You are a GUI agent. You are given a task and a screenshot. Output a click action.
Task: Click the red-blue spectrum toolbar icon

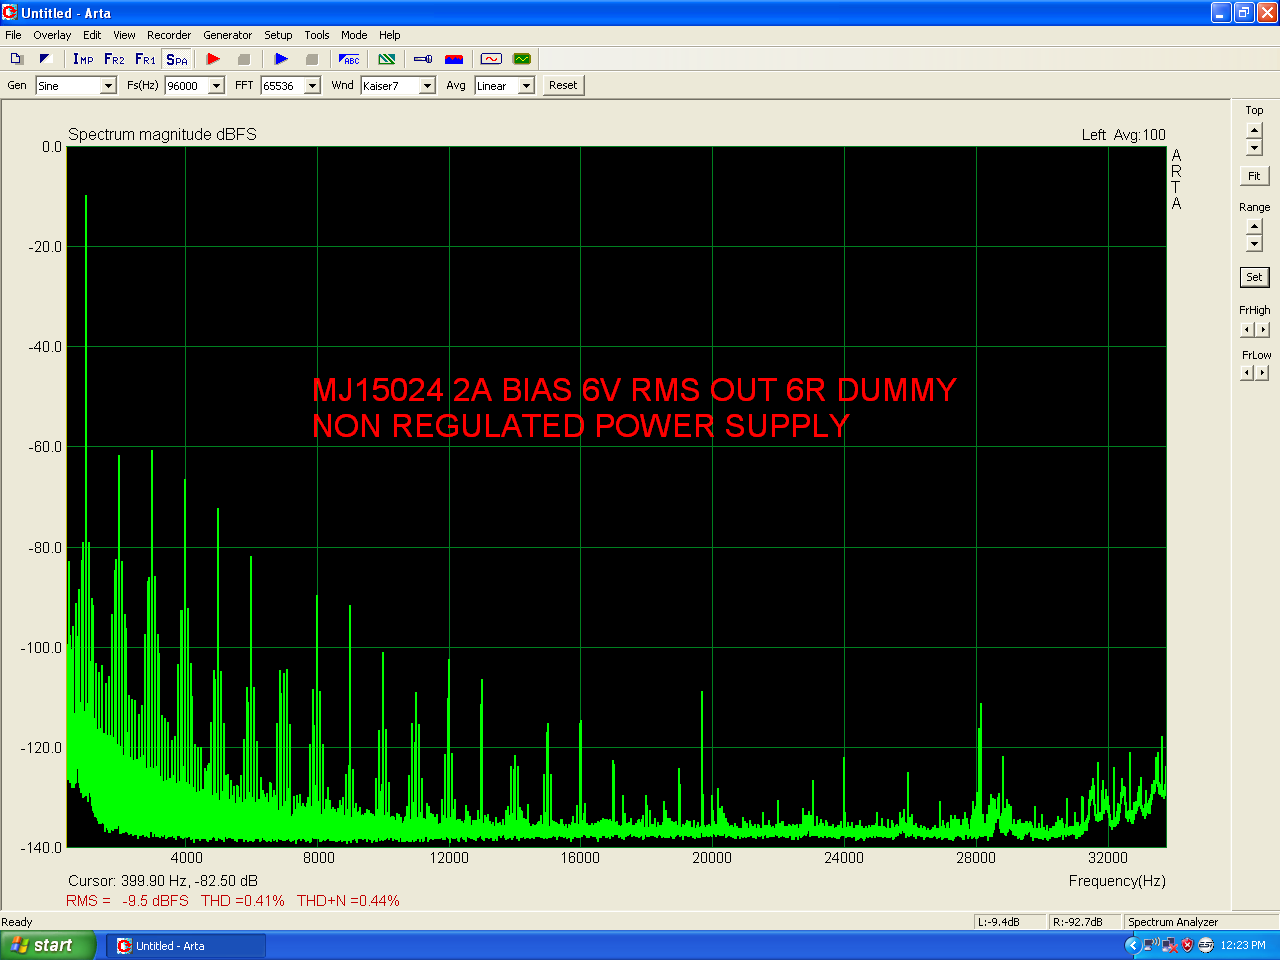(x=454, y=59)
